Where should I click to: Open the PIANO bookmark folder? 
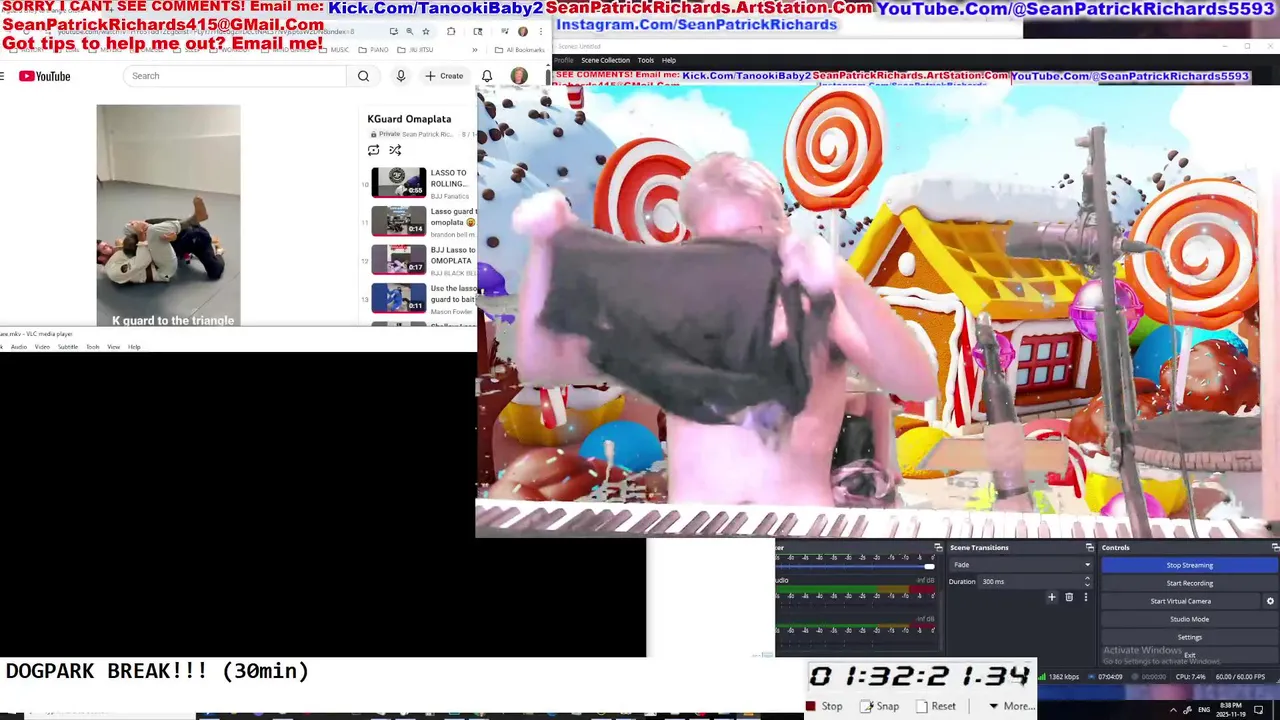click(375, 49)
